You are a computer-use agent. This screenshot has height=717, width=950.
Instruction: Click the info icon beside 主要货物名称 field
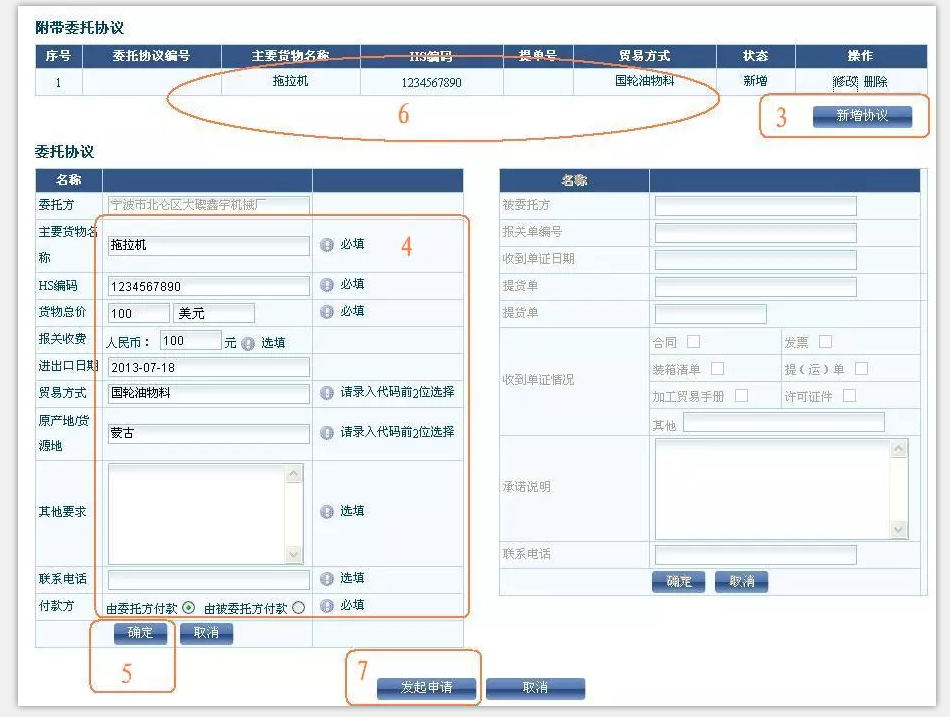(x=326, y=244)
